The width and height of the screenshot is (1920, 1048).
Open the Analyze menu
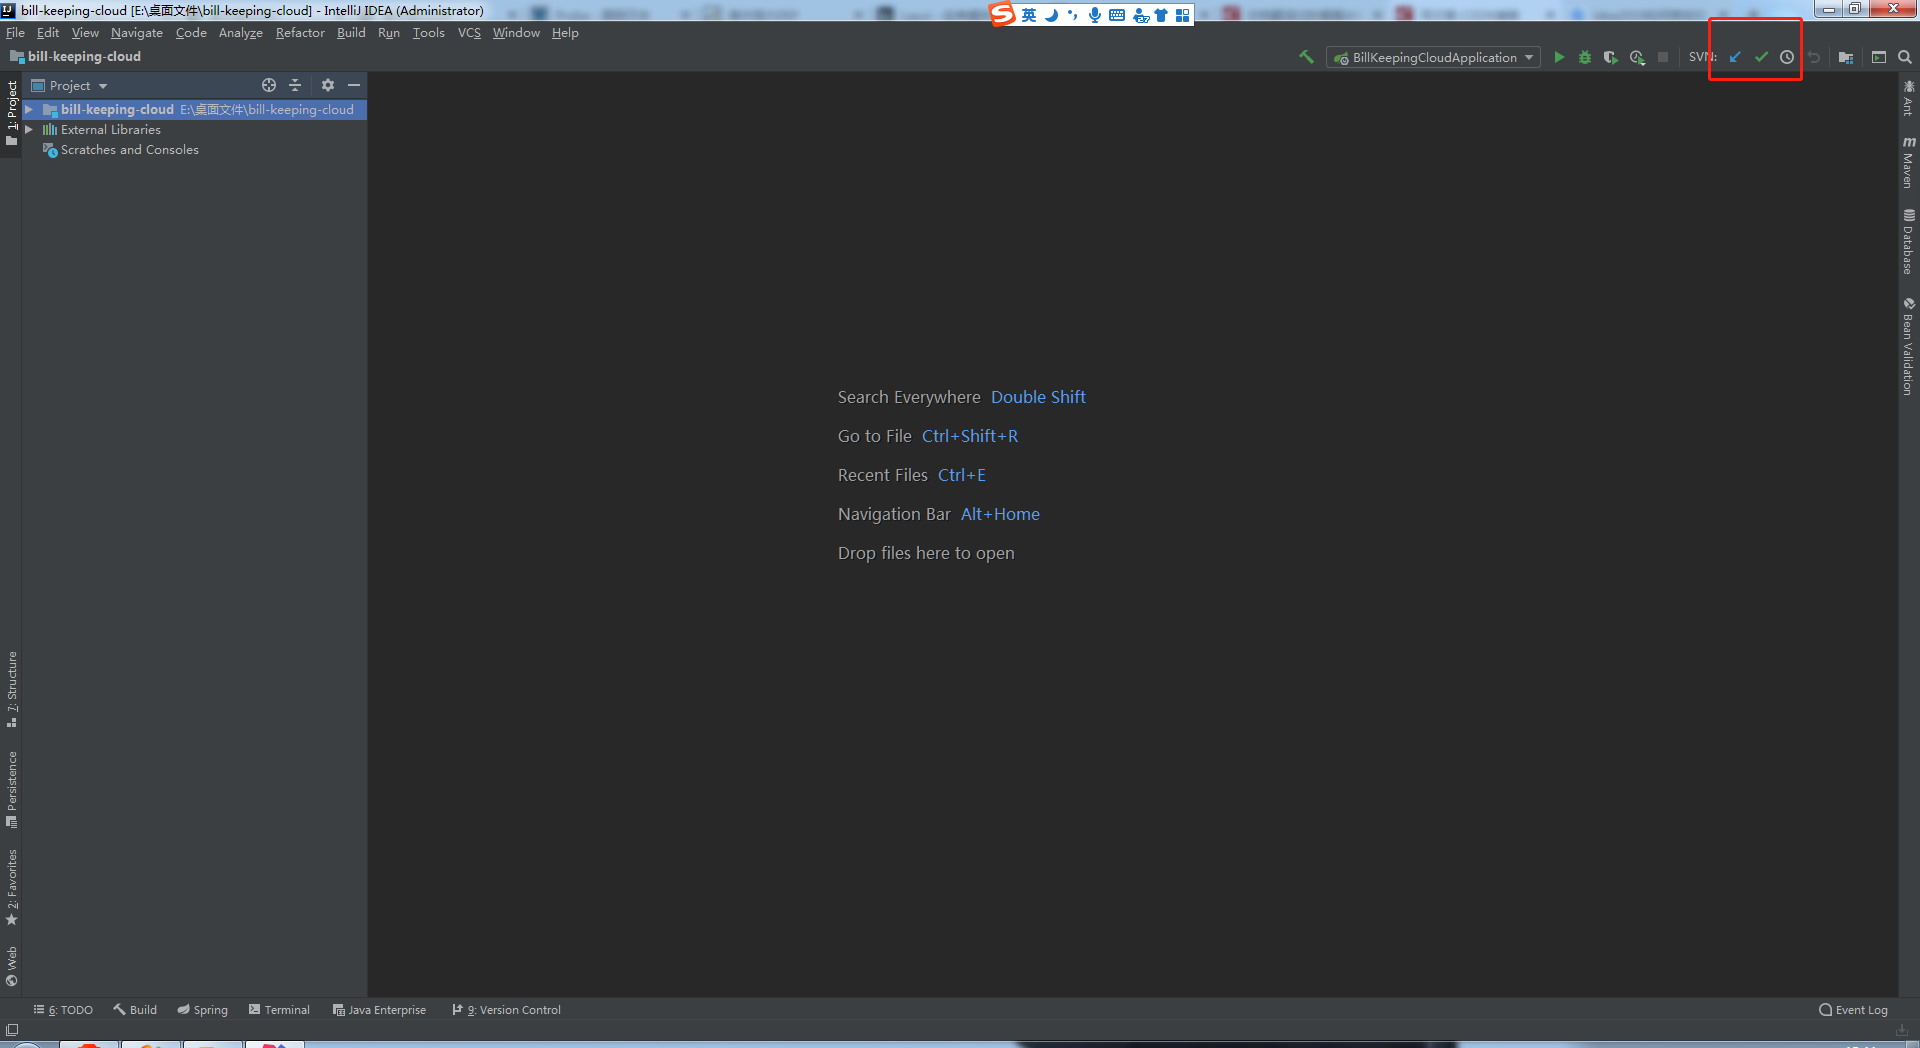241,33
